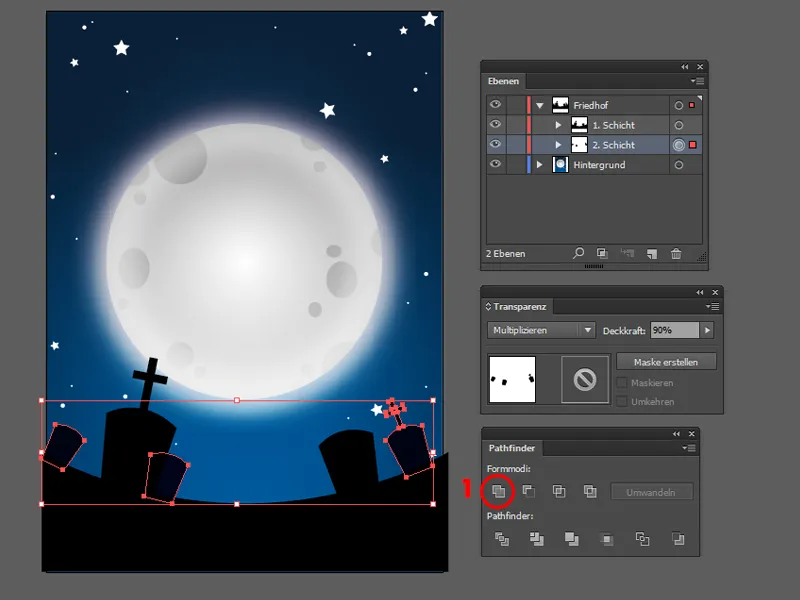Apply the Intersect shape mode
This screenshot has width=800, height=600.
point(559,491)
